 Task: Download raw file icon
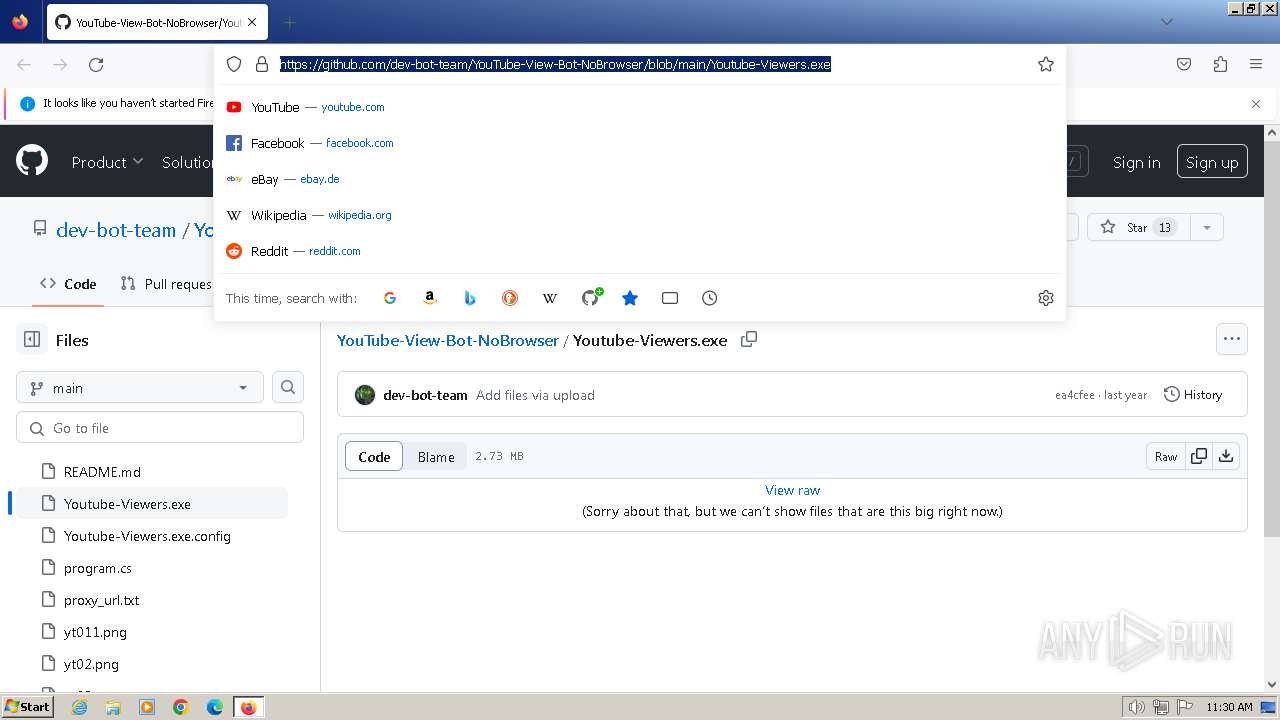tap(1226, 457)
